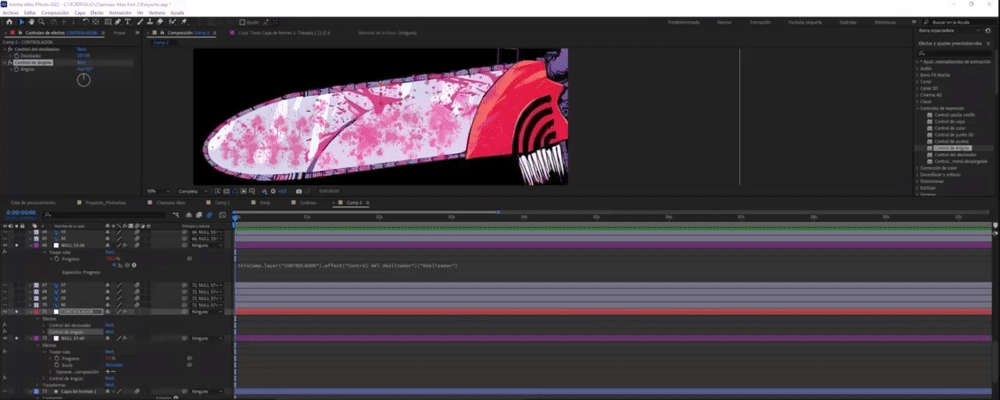Switch to the Comp 1 timeline tab

tap(222, 202)
